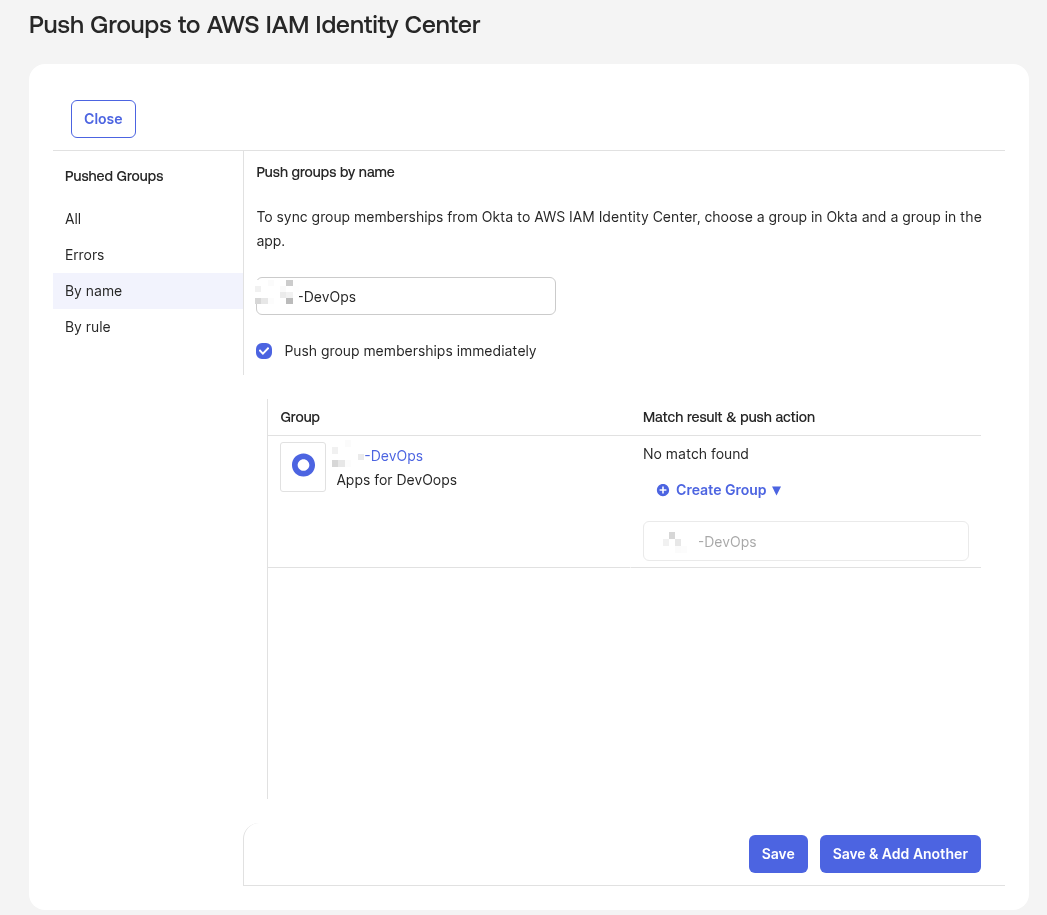
Task: Open the -DevOps group link
Action: point(394,456)
